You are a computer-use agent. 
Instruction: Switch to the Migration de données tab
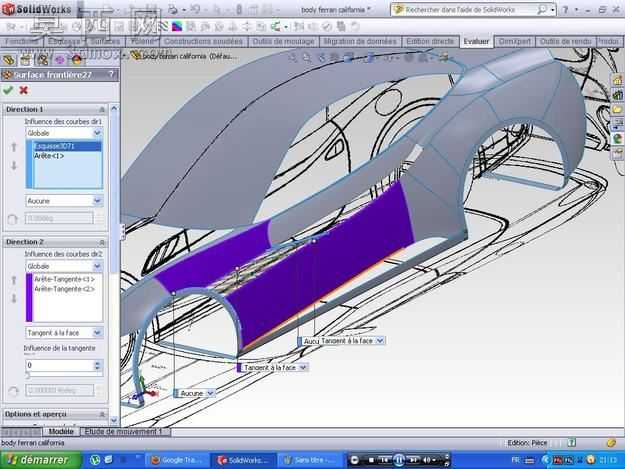360,41
